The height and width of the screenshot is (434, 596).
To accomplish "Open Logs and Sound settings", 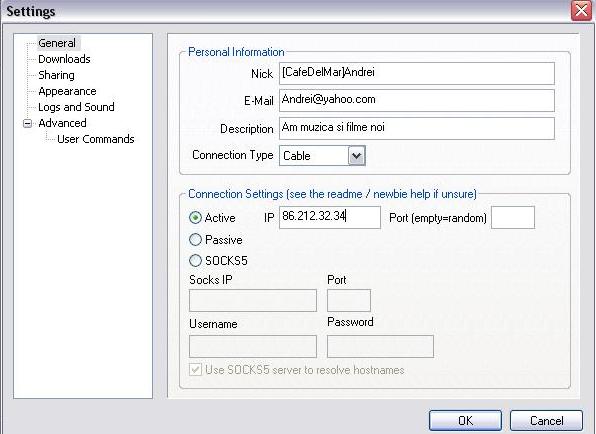I will pos(76,107).
